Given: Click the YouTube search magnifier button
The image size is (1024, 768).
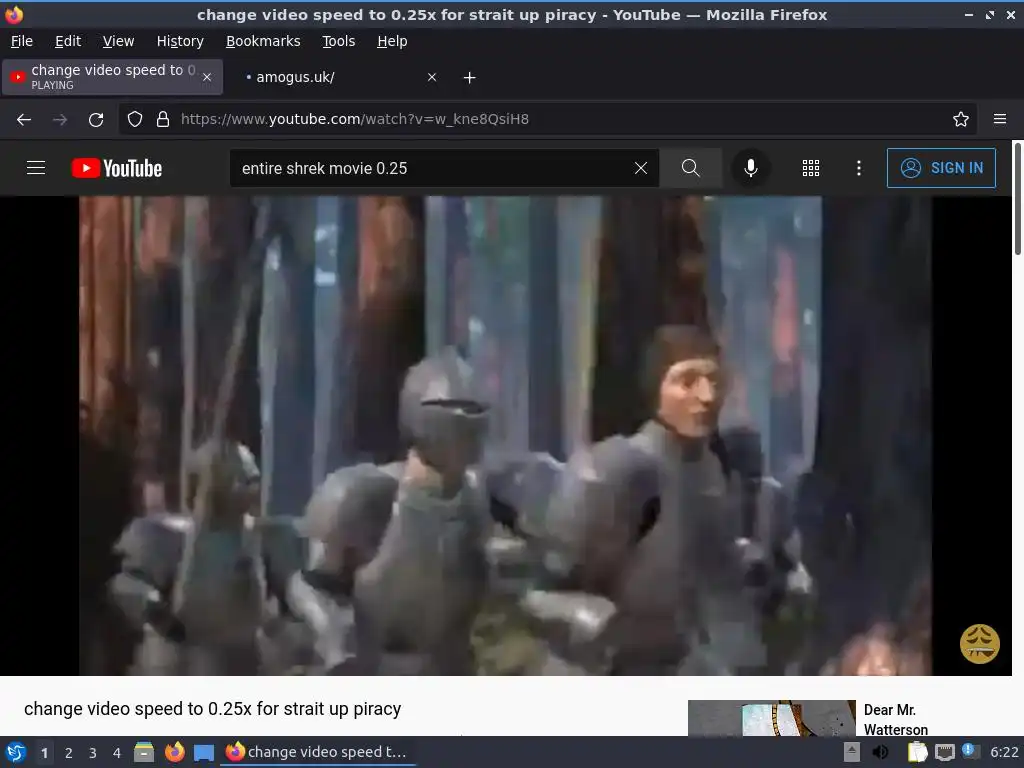Looking at the screenshot, I should coord(690,168).
